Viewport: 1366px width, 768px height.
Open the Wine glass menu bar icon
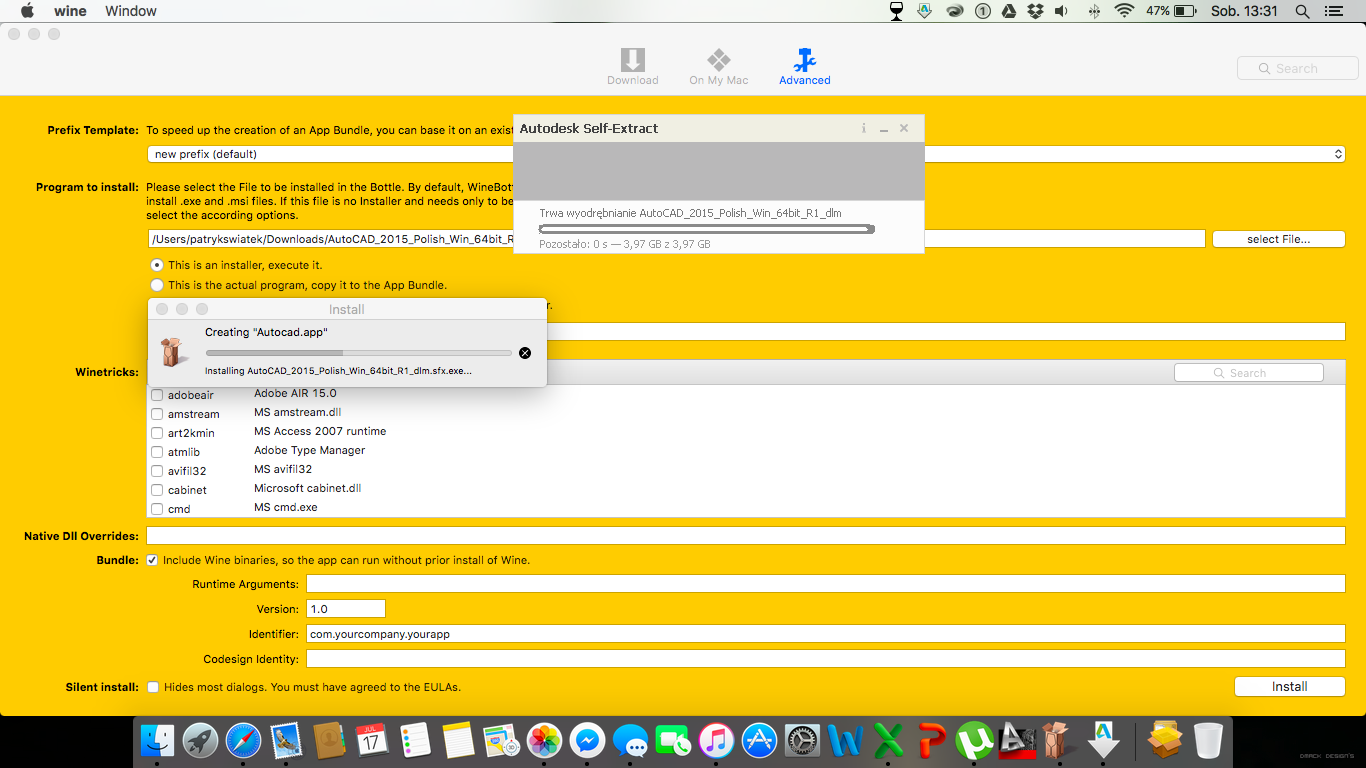click(897, 11)
